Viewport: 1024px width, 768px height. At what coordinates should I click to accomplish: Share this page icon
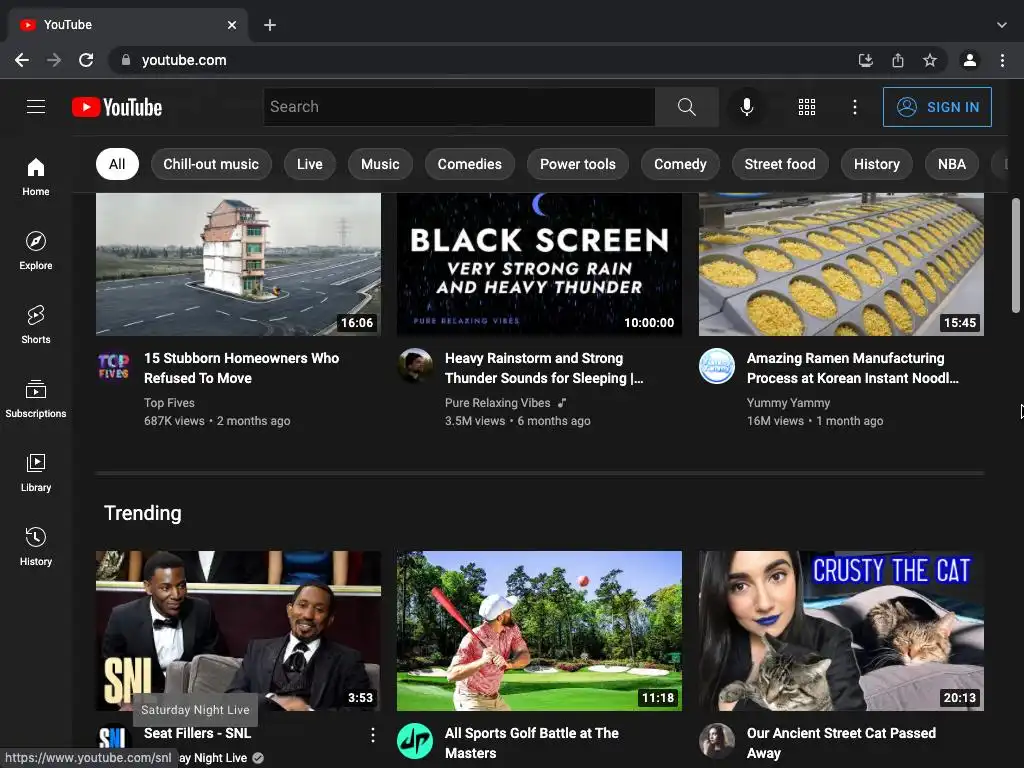coord(898,60)
